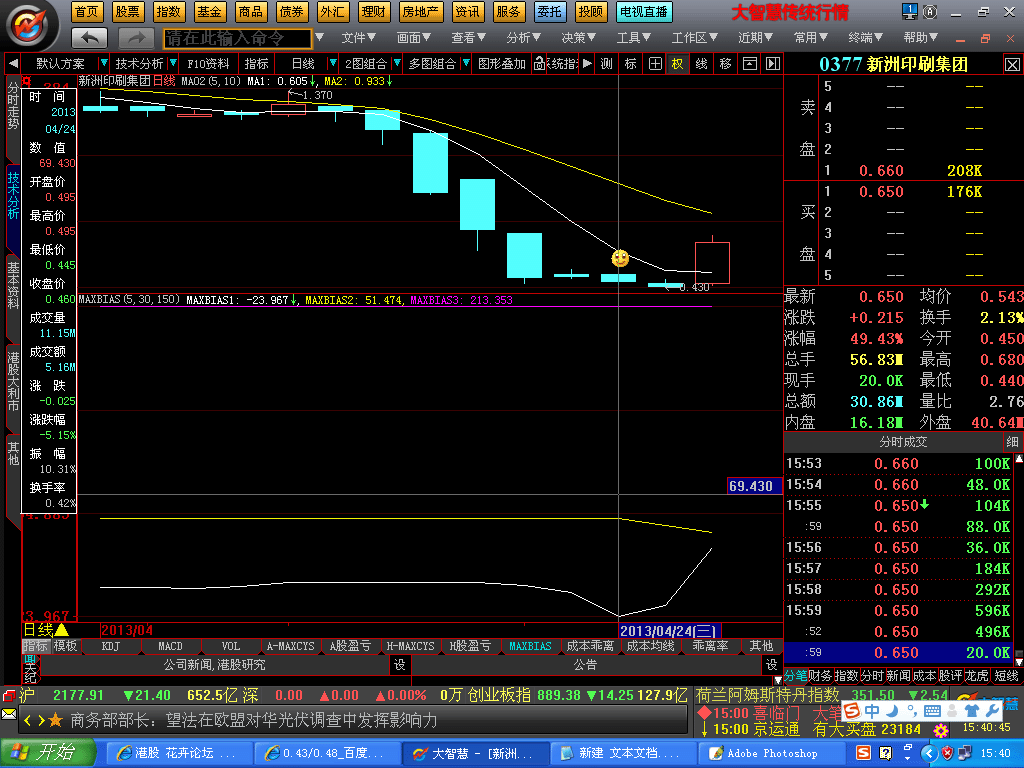Switch to the MACD indicator tab
Screen dimensions: 1024x768
coord(170,646)
